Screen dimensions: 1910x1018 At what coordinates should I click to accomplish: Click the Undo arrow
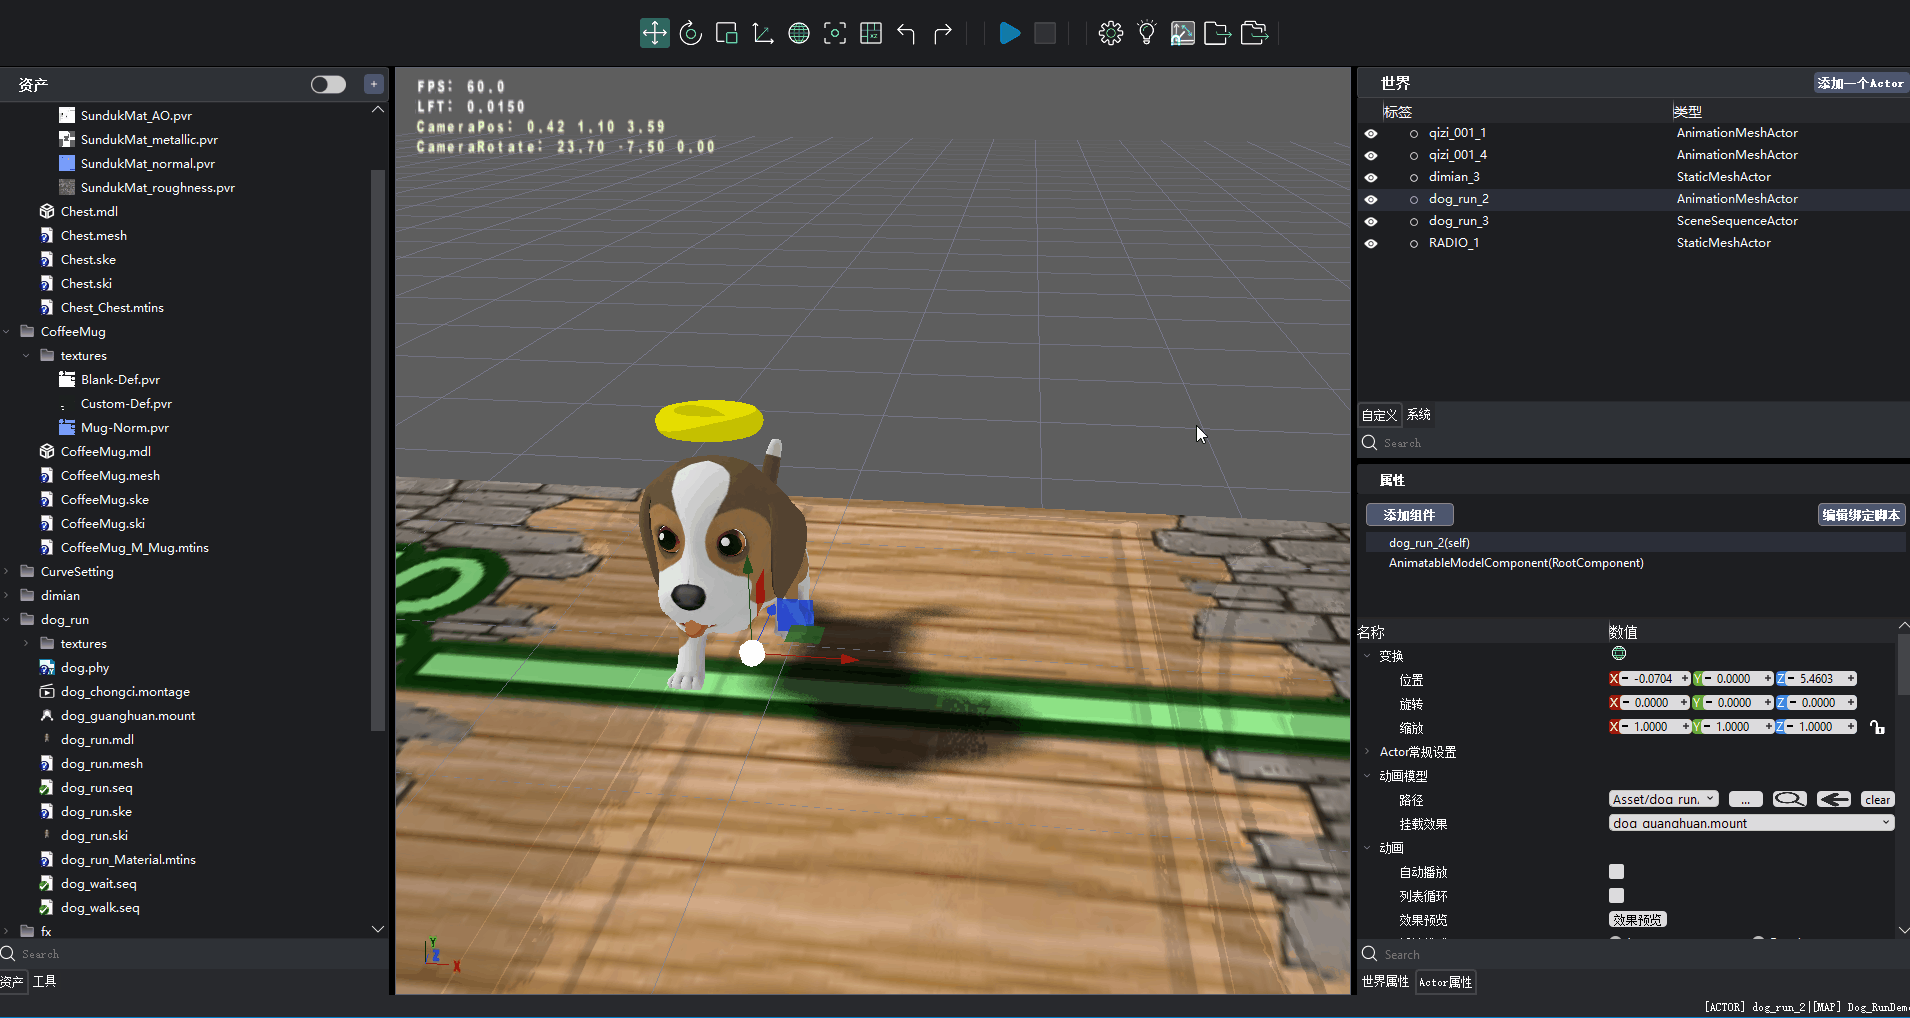coord(907,33)
